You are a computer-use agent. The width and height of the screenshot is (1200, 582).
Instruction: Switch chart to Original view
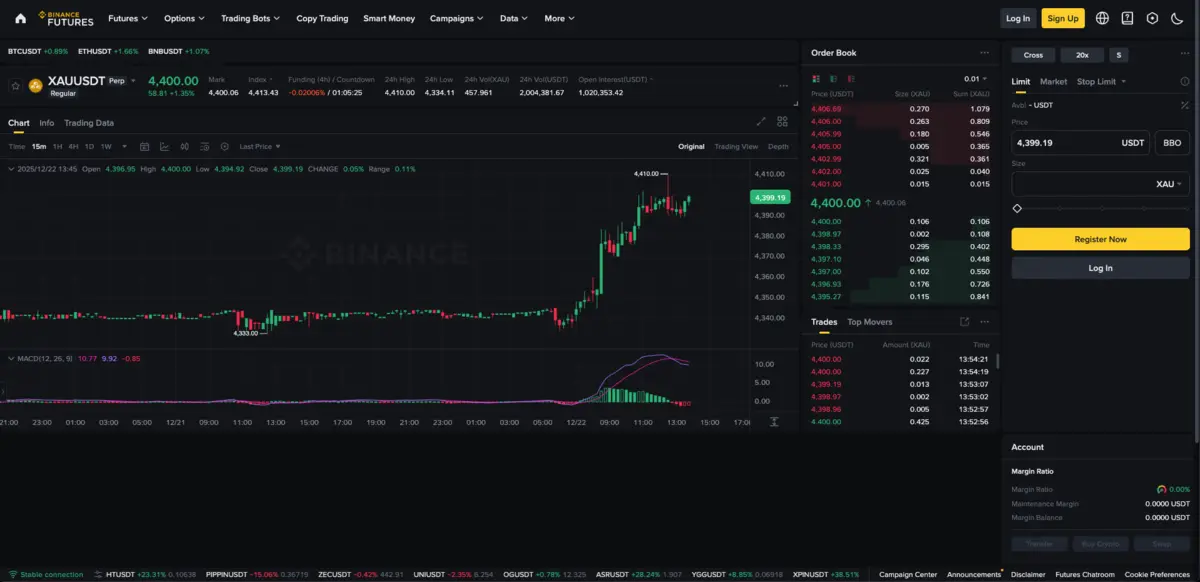click(x=691, y=147)
